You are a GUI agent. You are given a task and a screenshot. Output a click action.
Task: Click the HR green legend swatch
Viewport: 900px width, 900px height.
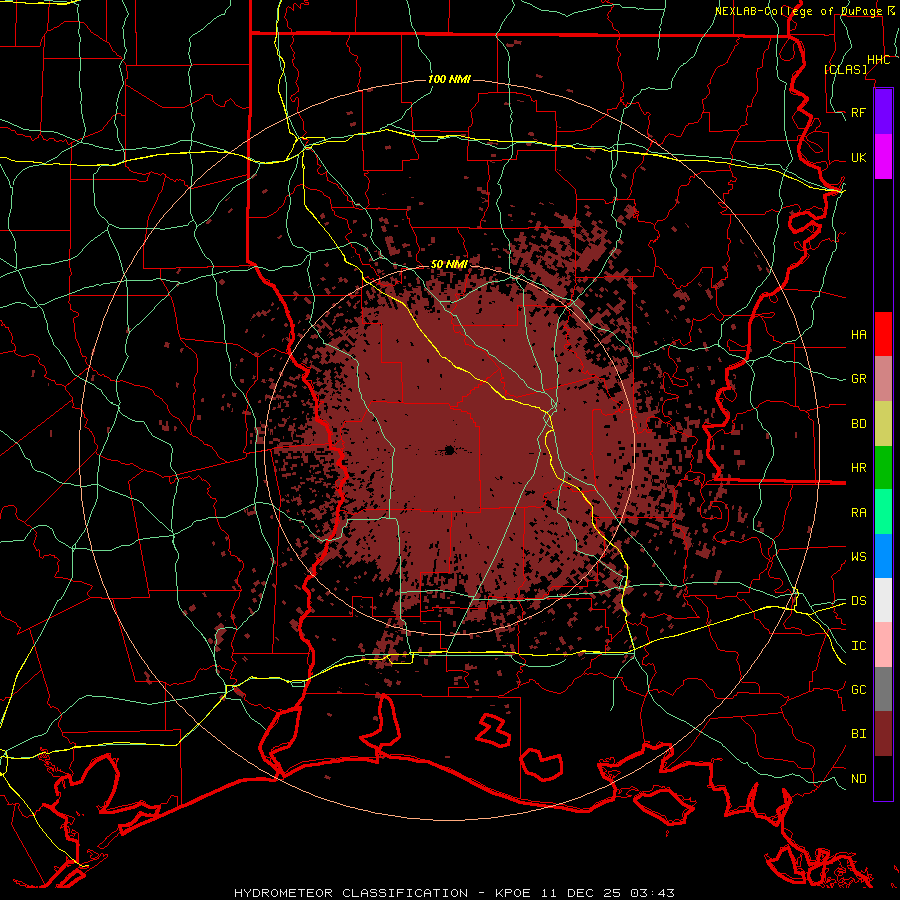[883, 468]
